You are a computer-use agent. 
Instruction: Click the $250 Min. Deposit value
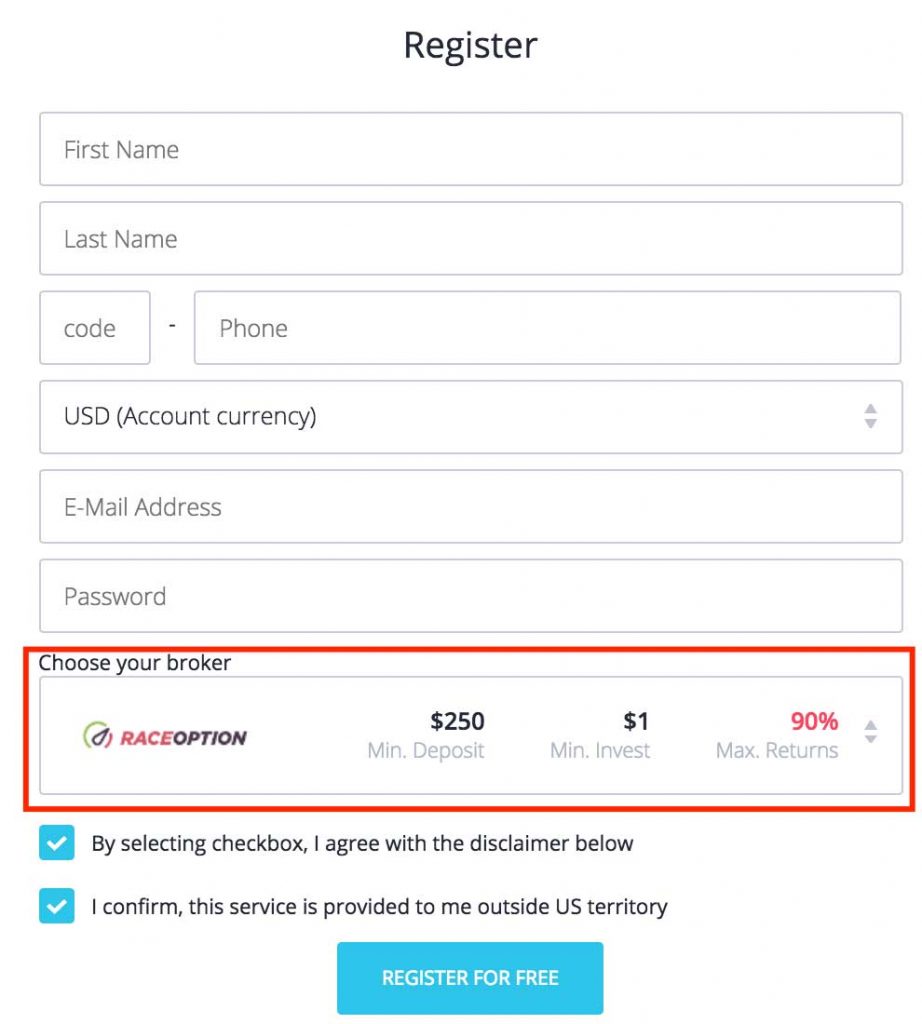pyautogui.click(x=457, y=721)
